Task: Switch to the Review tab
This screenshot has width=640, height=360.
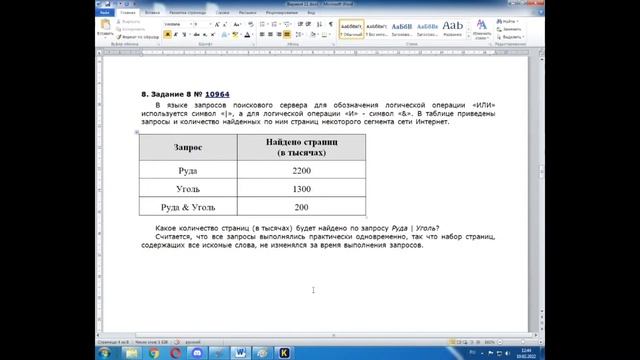Action: click(x=281, y=13)
